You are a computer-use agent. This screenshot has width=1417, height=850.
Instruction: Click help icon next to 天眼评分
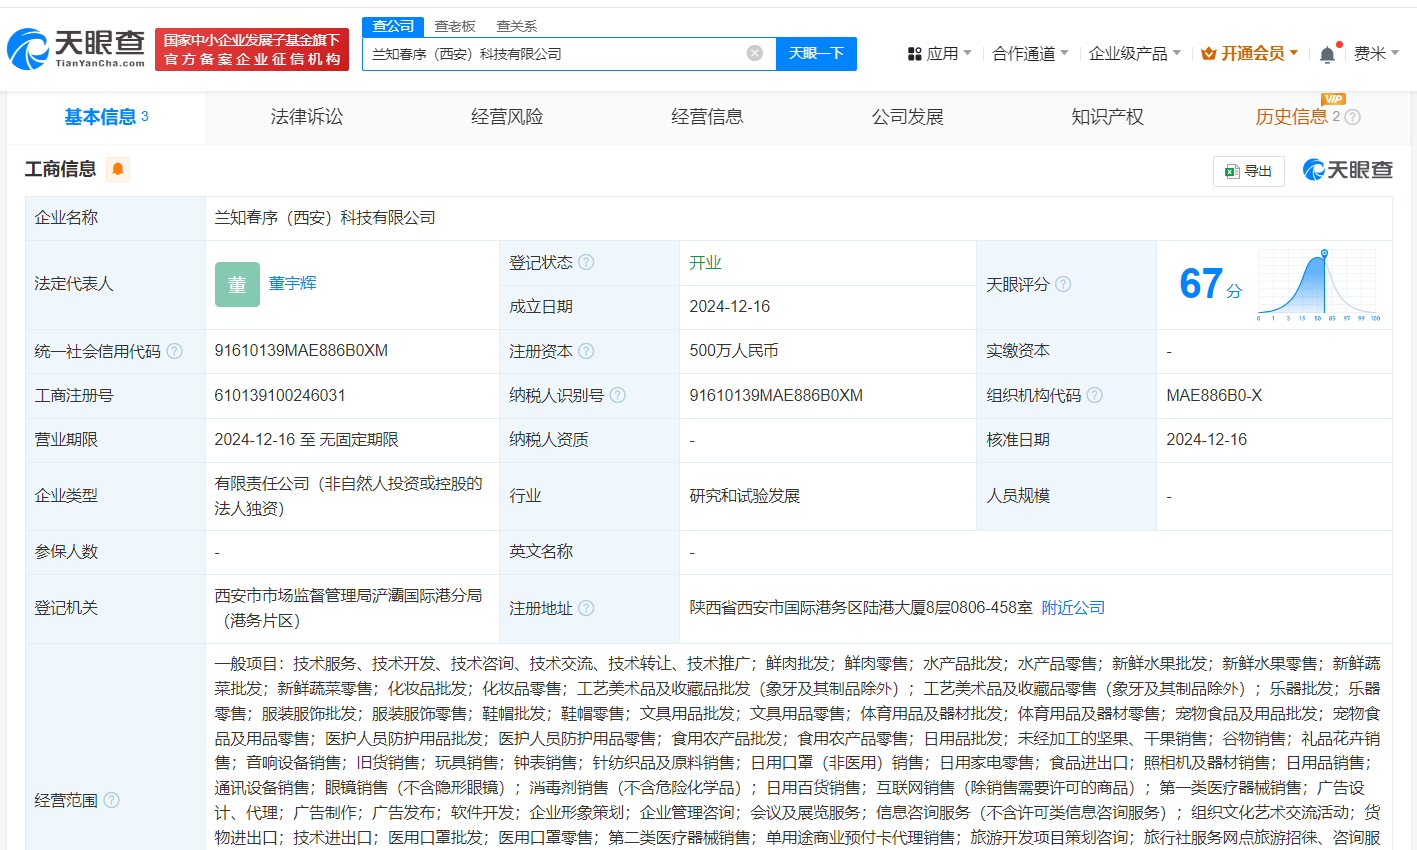pos(1063,284)
